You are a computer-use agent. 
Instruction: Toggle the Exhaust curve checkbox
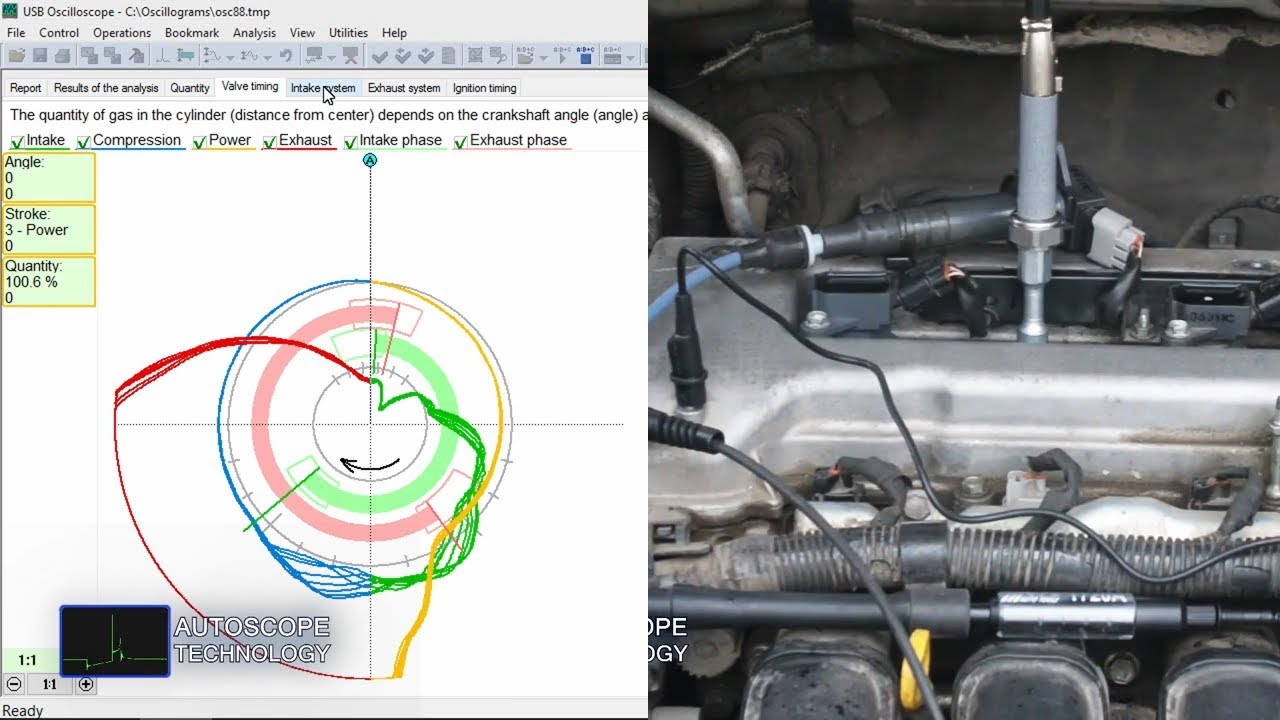(269, 142)
